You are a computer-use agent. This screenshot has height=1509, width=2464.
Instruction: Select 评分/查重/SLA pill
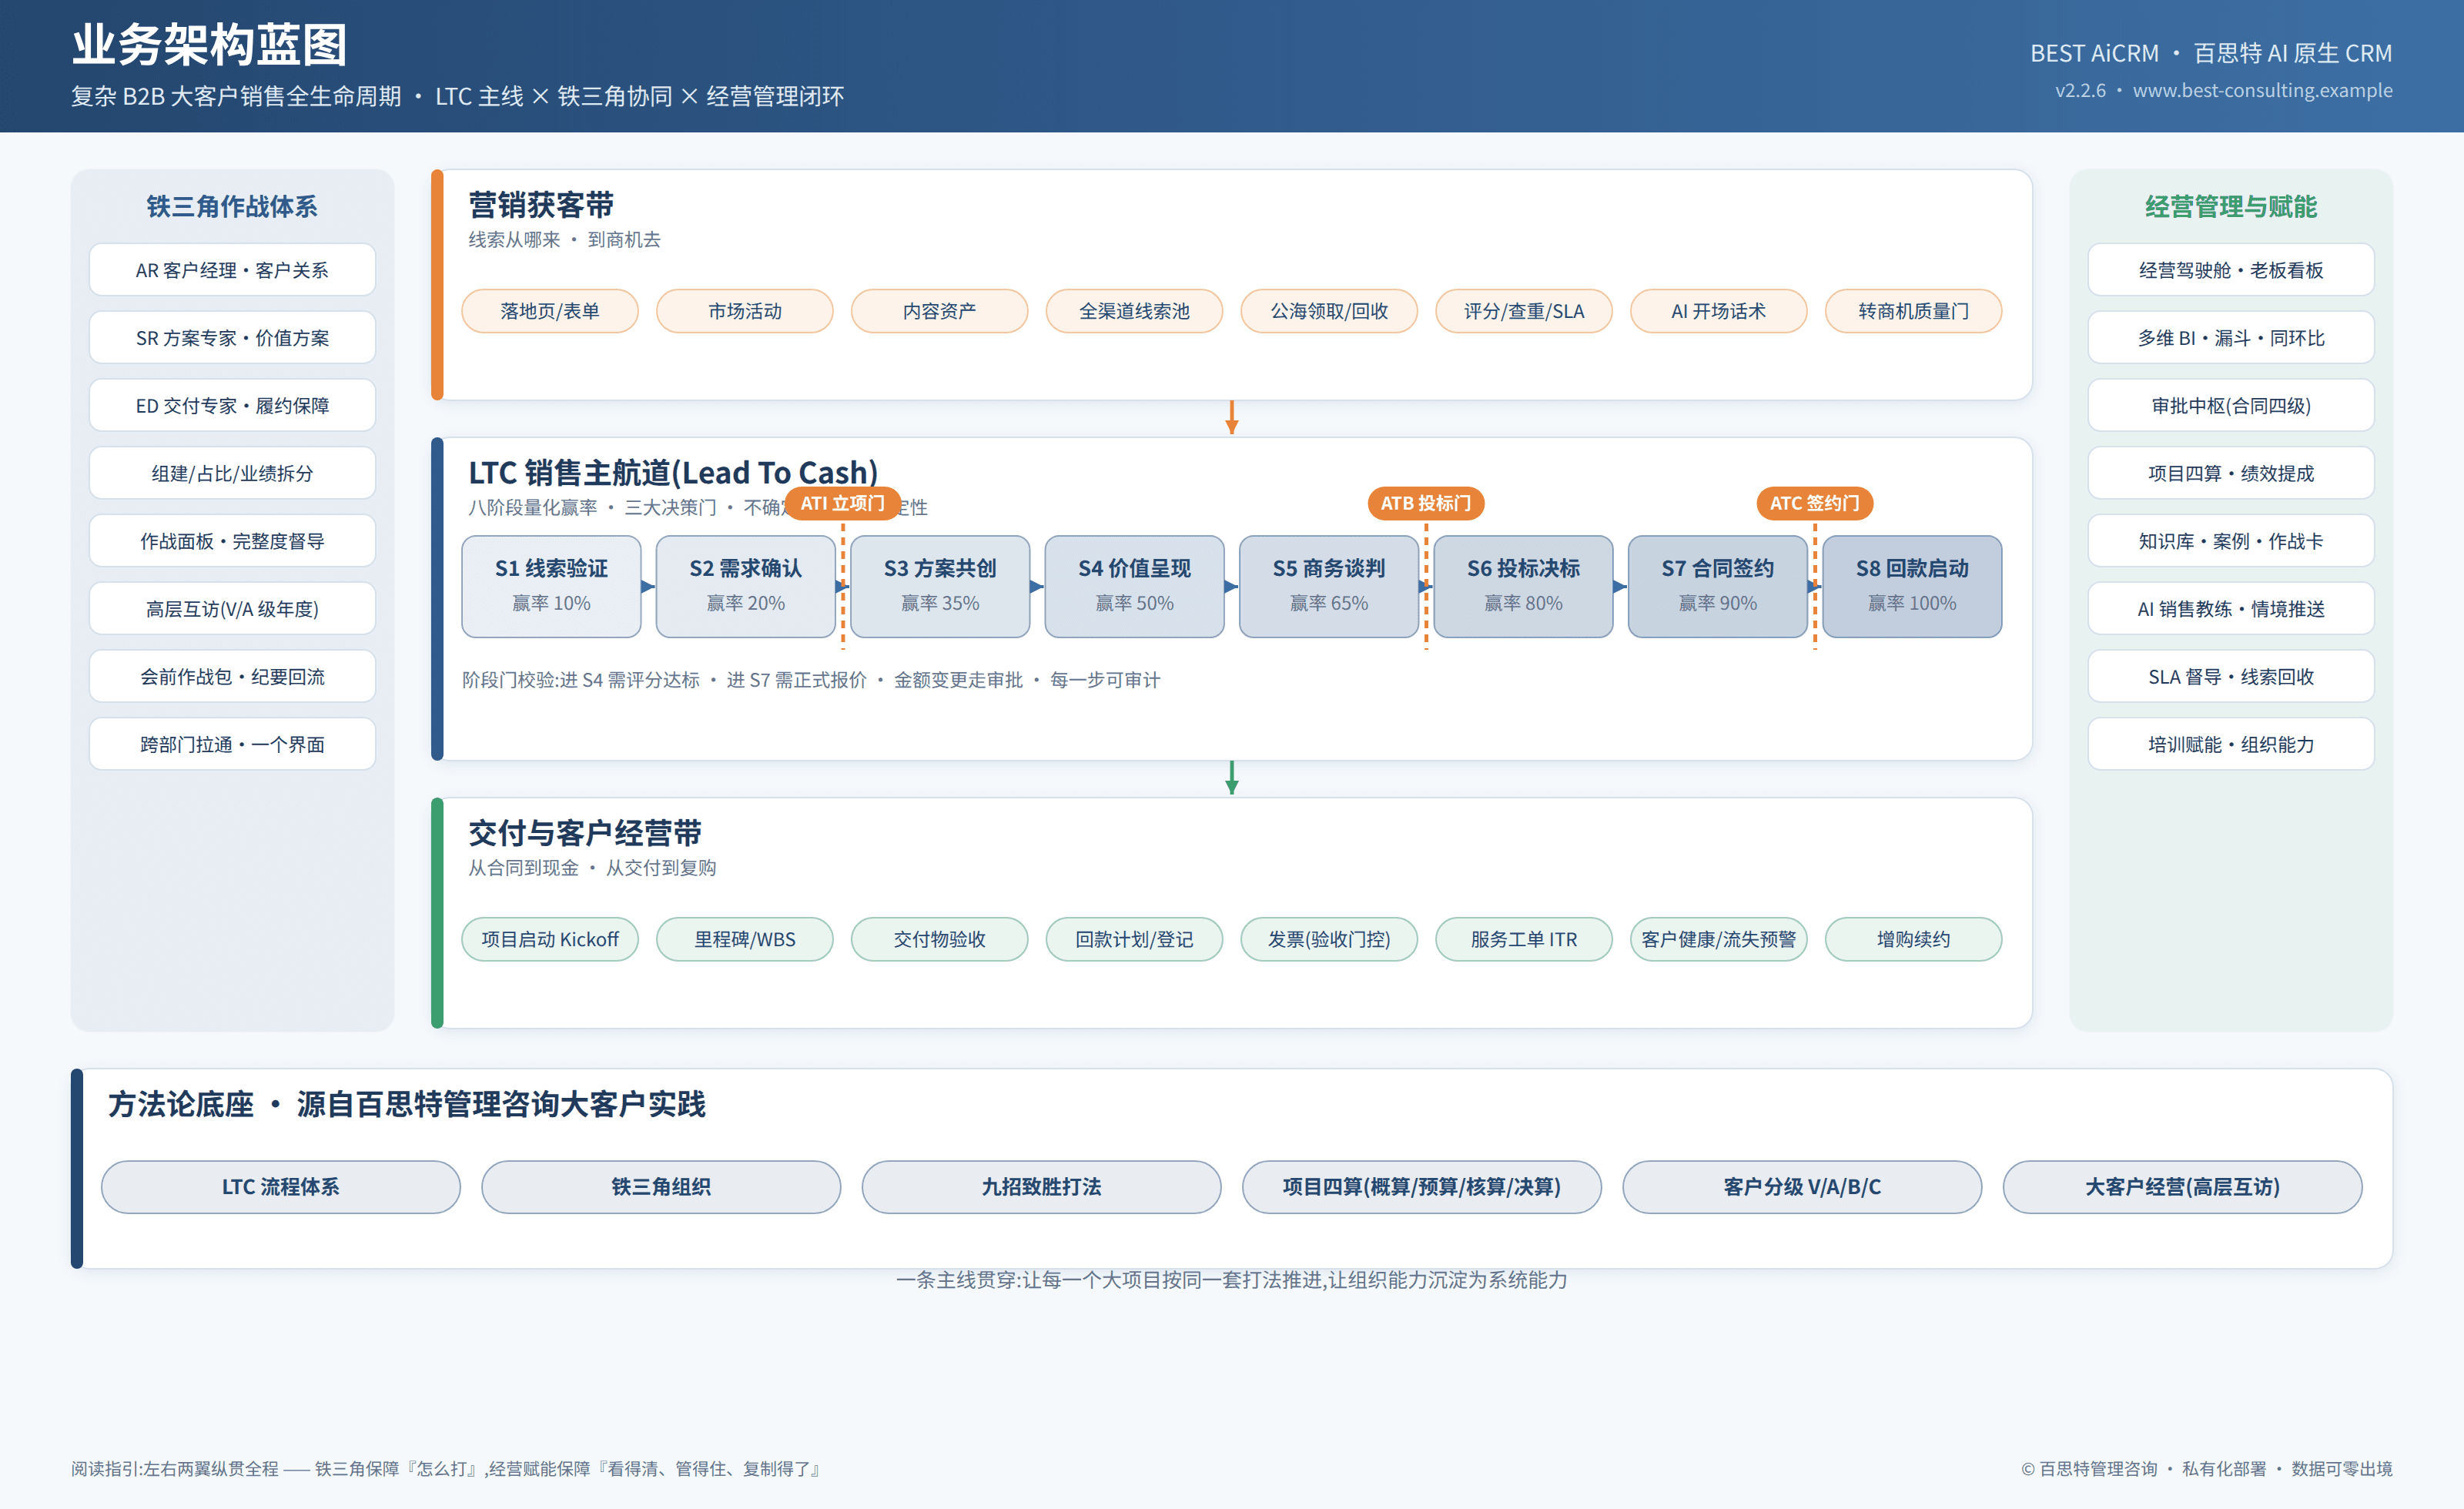pos(1523,311)
